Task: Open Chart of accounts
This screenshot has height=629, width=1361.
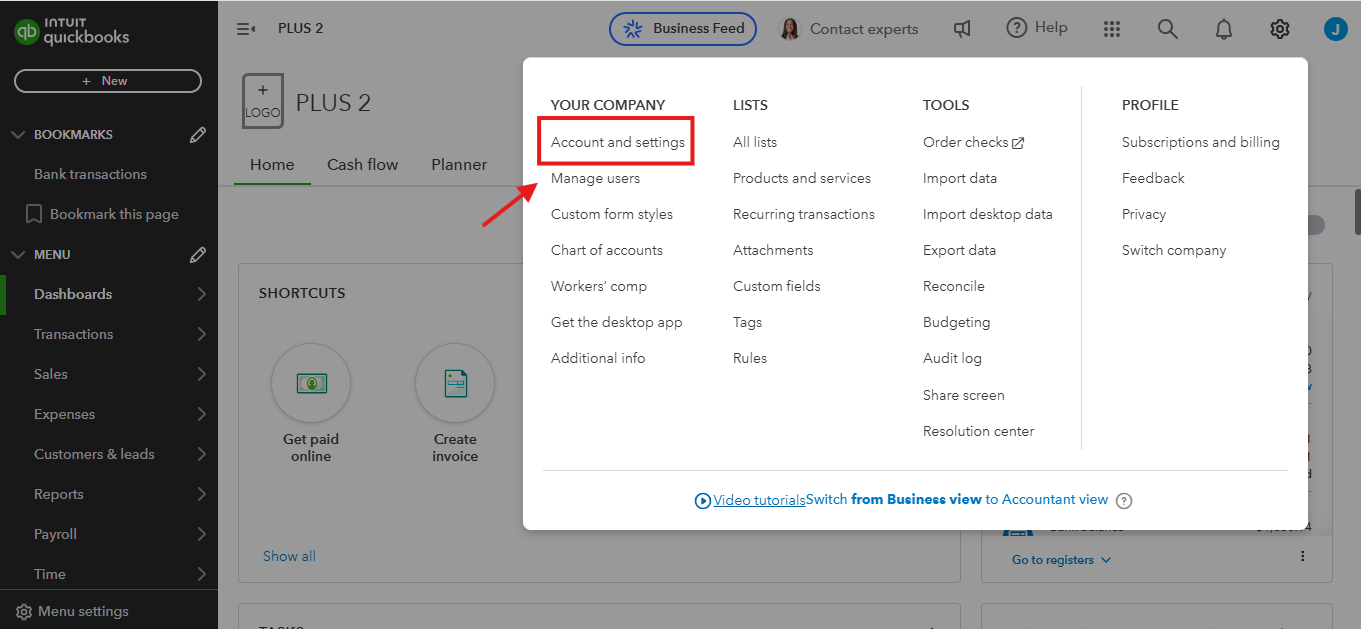Action: click(x=607, y=250)
